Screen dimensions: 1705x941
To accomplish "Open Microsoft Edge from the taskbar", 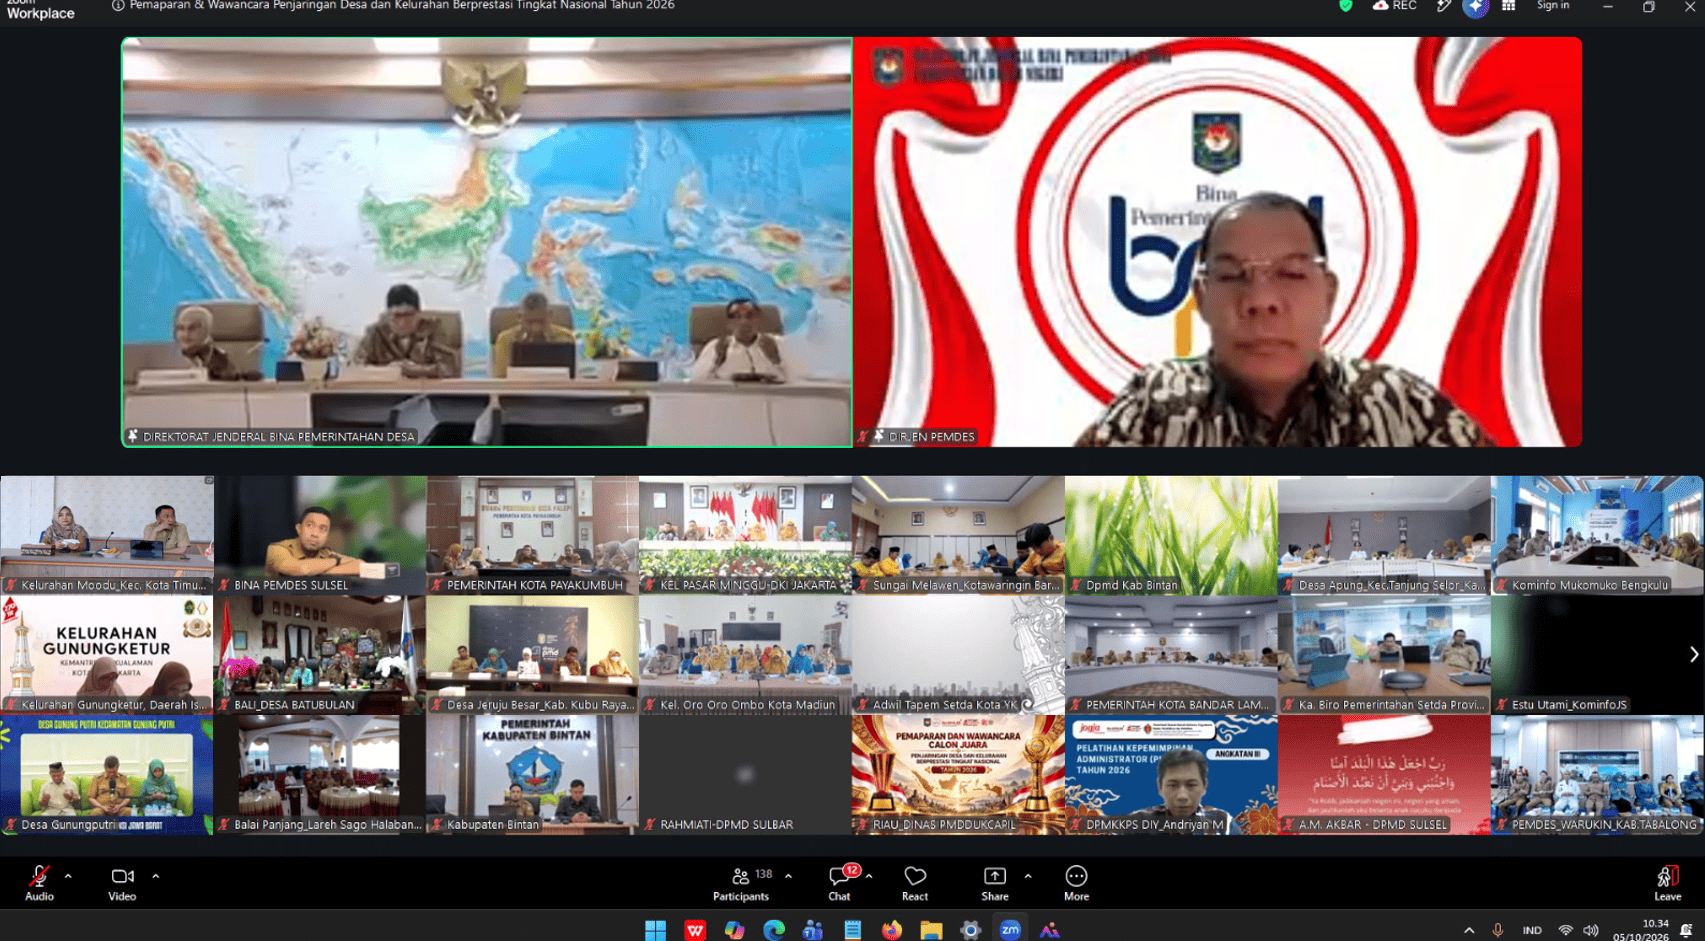I will 774,930.
